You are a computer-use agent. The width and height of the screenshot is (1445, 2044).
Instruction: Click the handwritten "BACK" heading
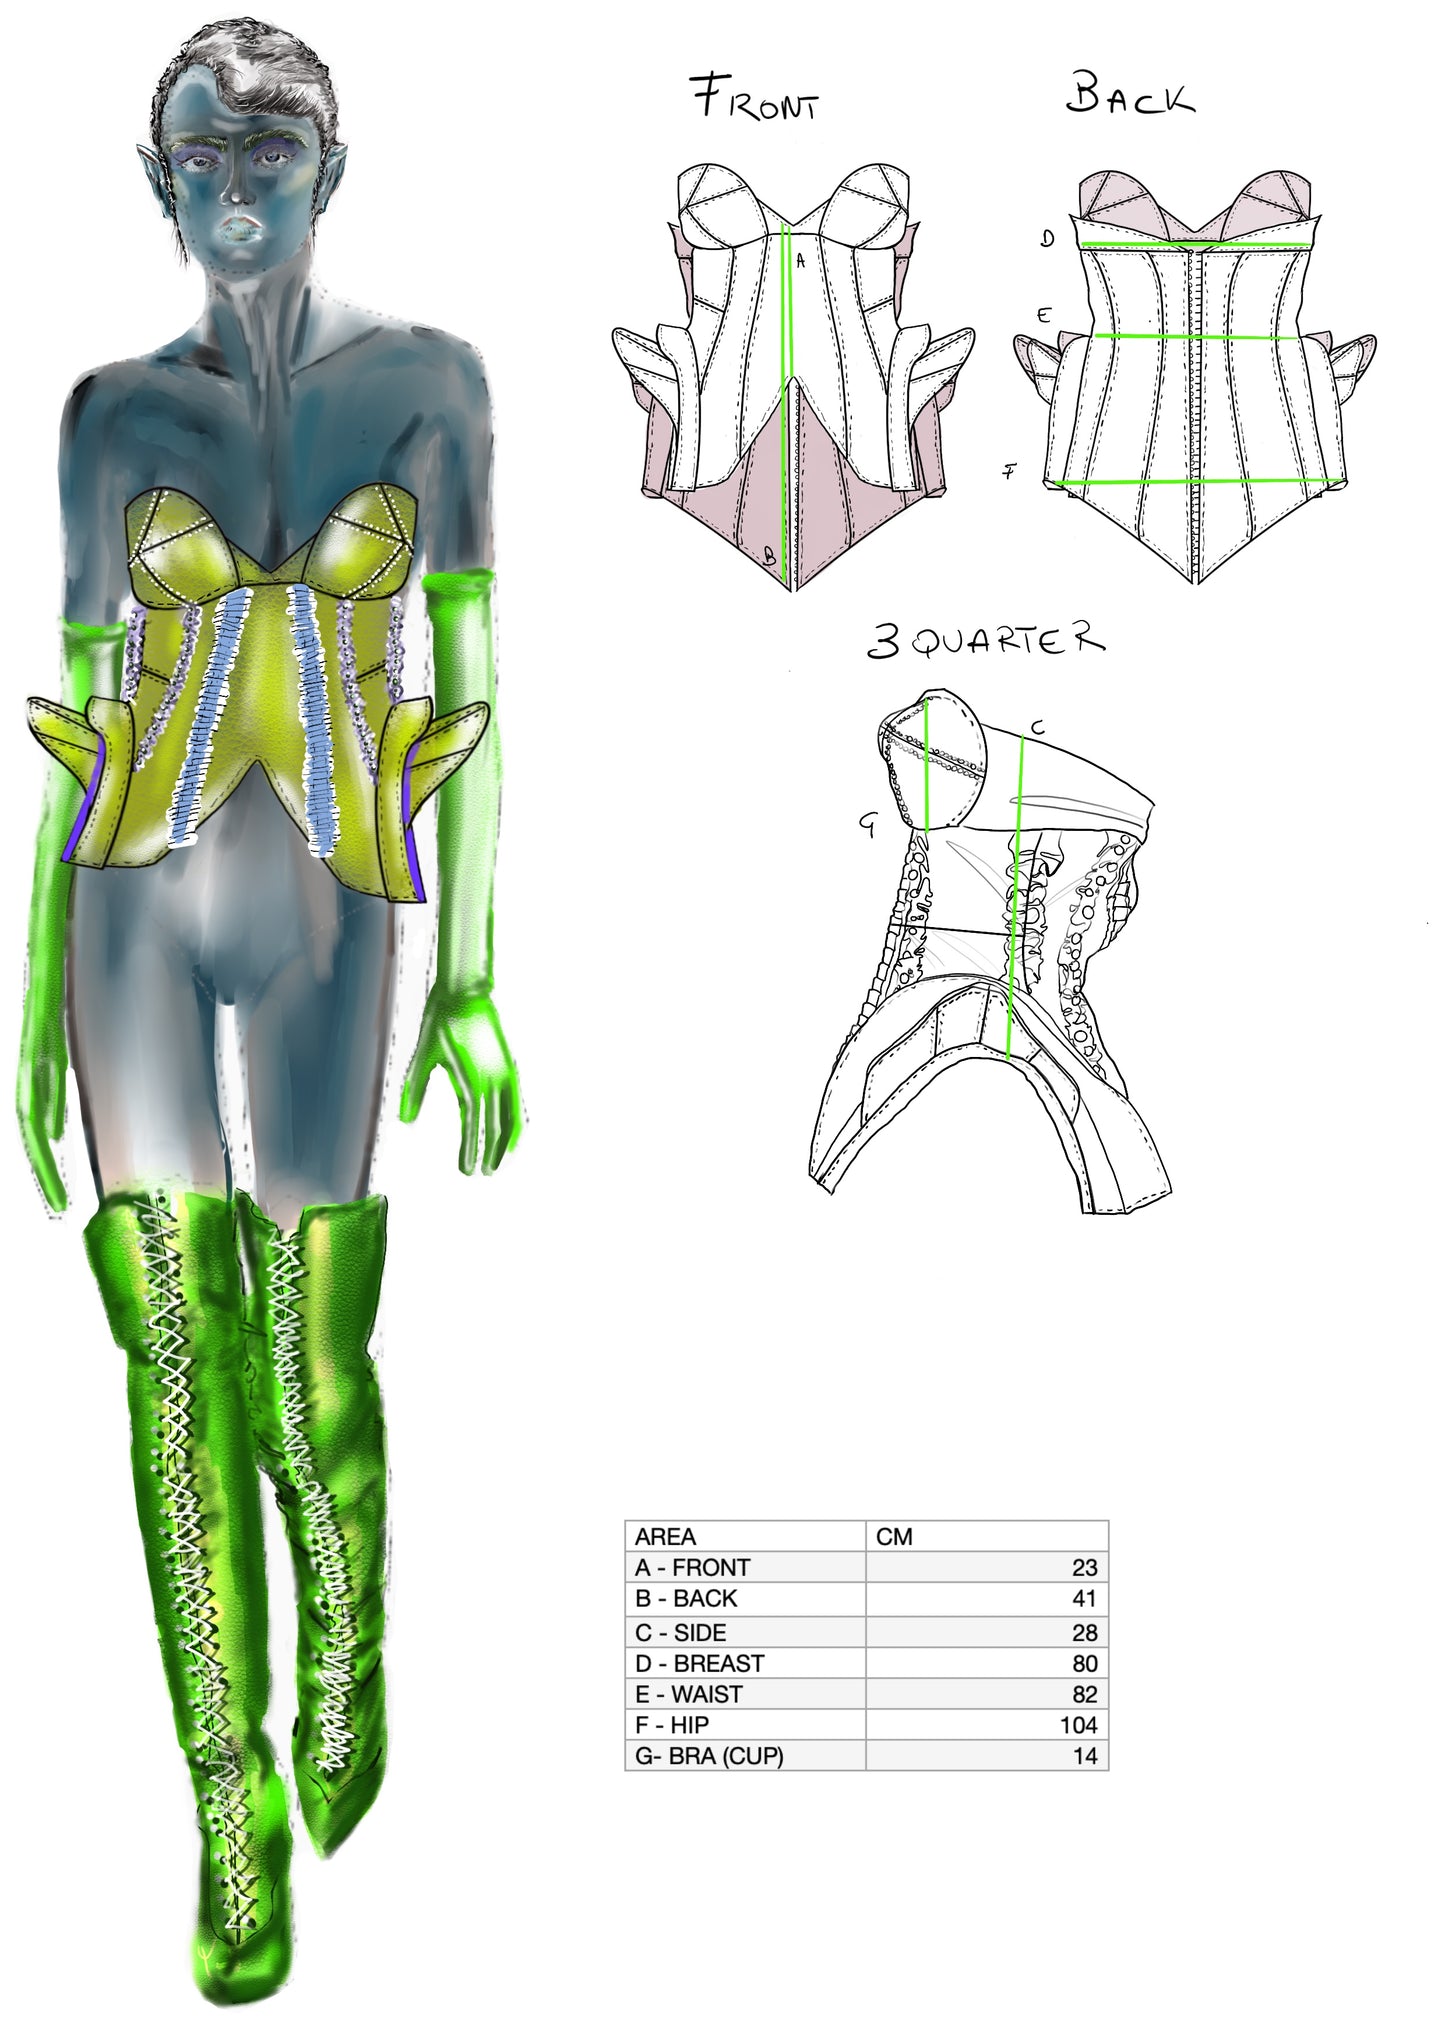point(1129,95)
